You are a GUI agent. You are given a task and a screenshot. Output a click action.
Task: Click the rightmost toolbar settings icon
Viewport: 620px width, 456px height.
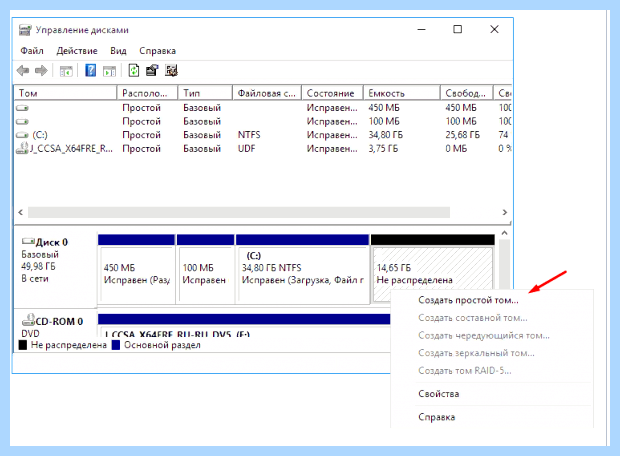point(172,71)
